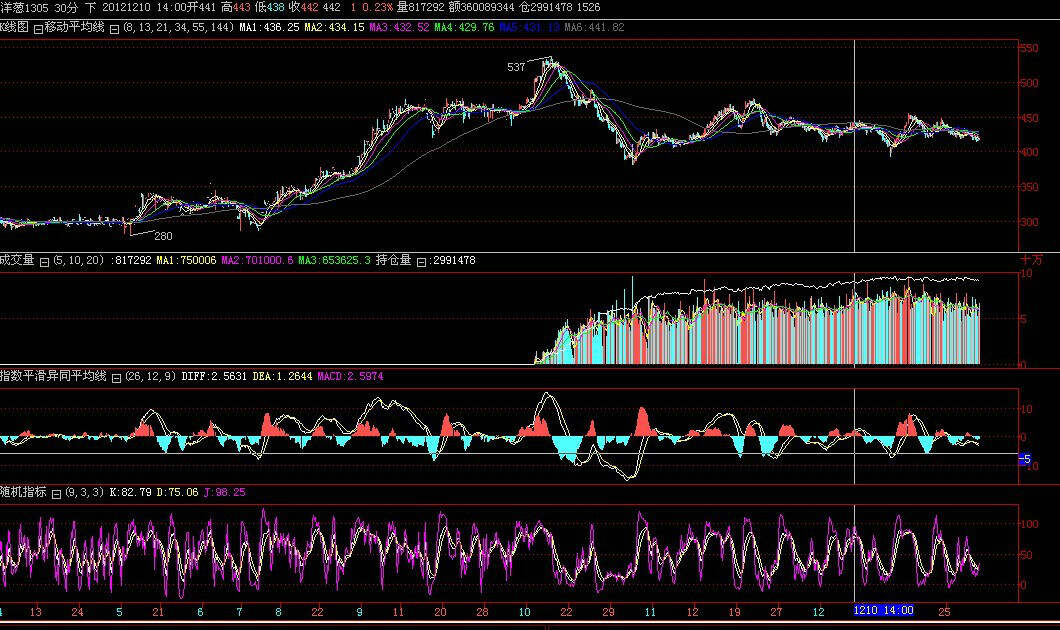
Task: Click the 550 price axis label
Action: [x=1029, y=49]
